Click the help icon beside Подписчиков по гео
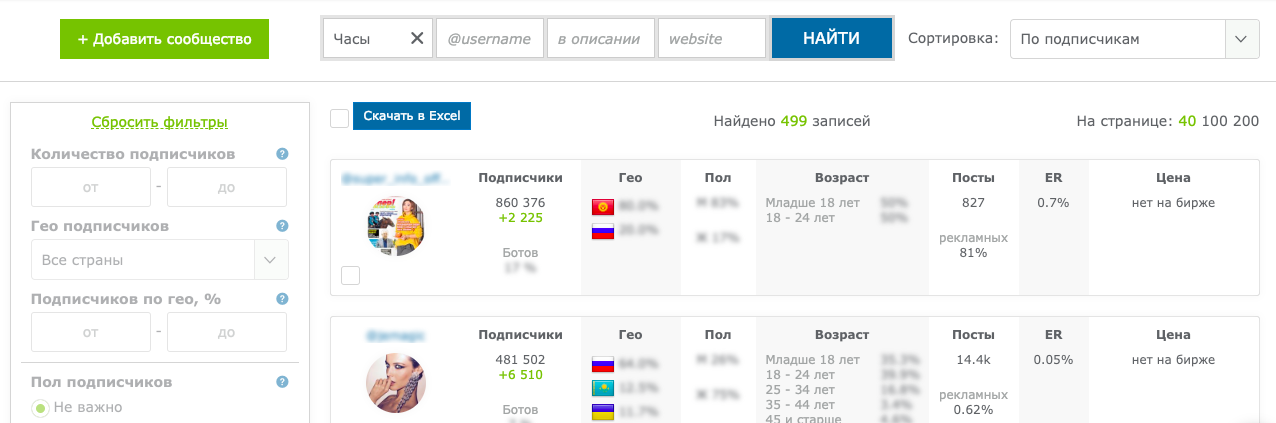This screenshot has width=1276, height=423. point(282,298)
